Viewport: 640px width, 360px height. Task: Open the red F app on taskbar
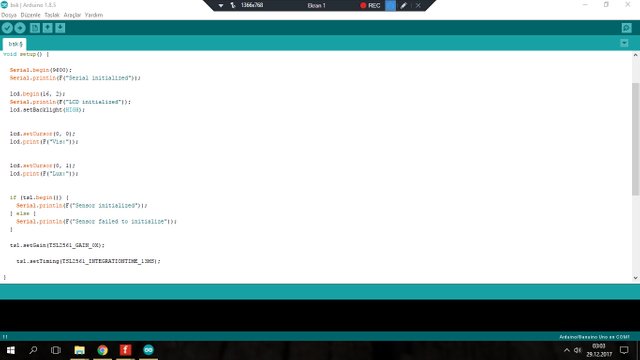(x=125, y=350)
